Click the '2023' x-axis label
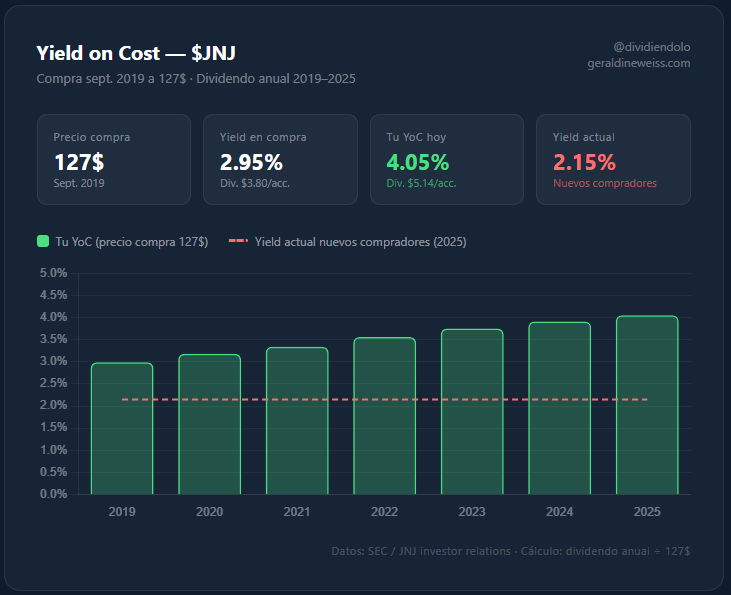The height and width of the screenshot is (595, 731). pyautogui.click(x=472, y=512)
